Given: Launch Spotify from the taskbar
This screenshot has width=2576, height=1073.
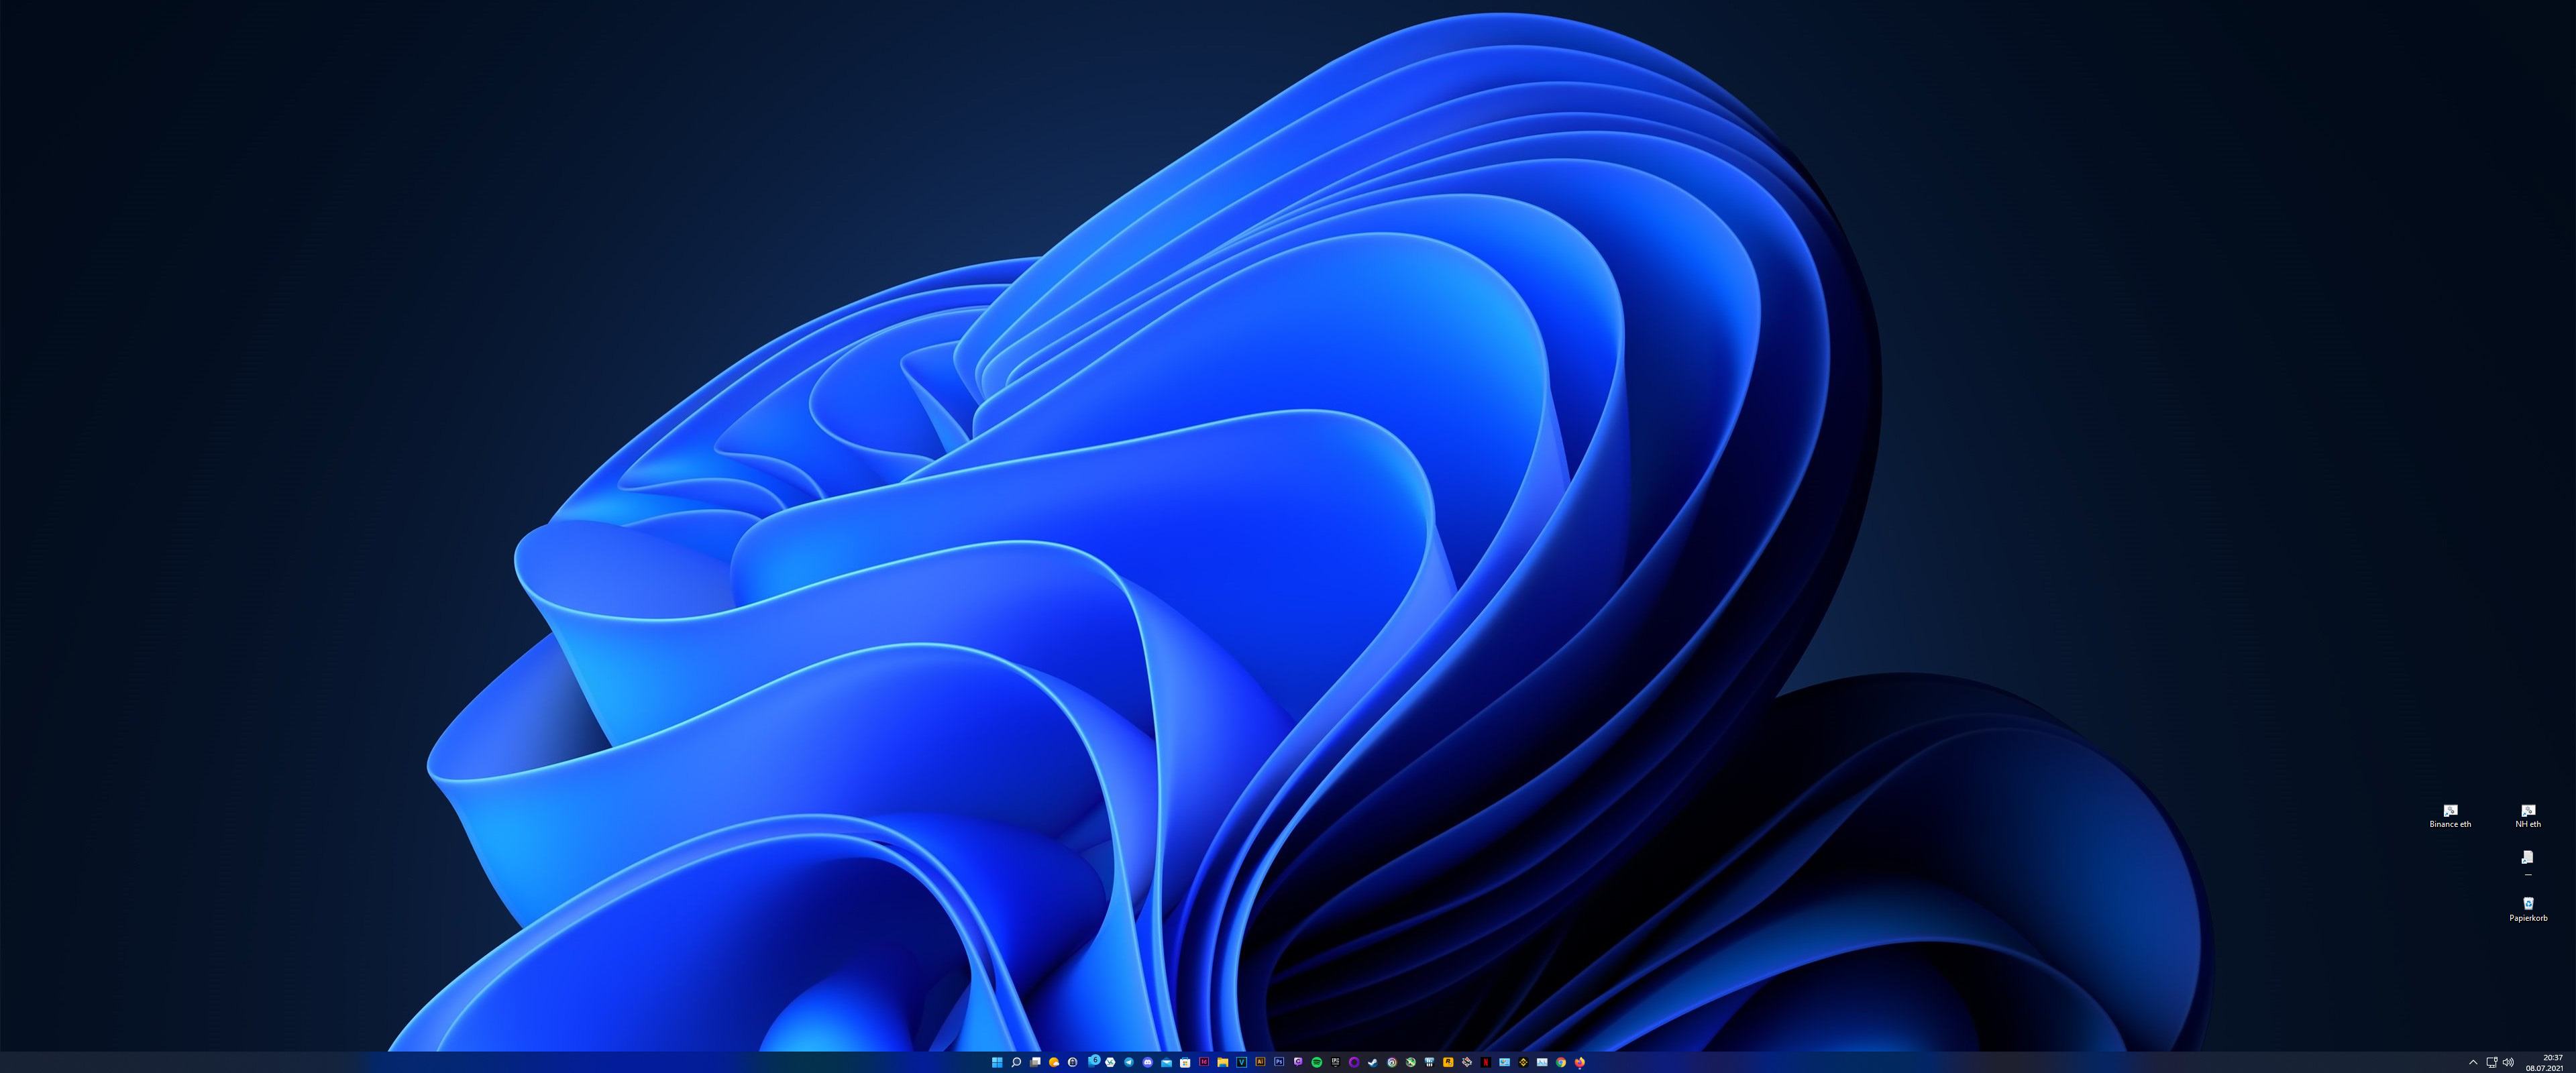Looking at the screenshot, I should [1317, 1062].
